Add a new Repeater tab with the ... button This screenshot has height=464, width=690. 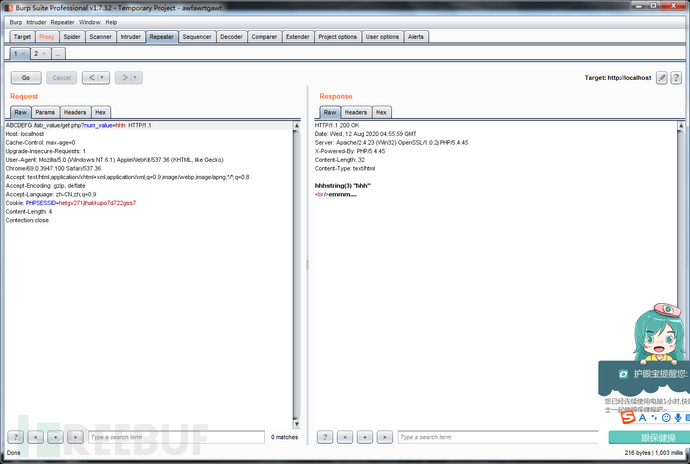[x=58, y=54]
